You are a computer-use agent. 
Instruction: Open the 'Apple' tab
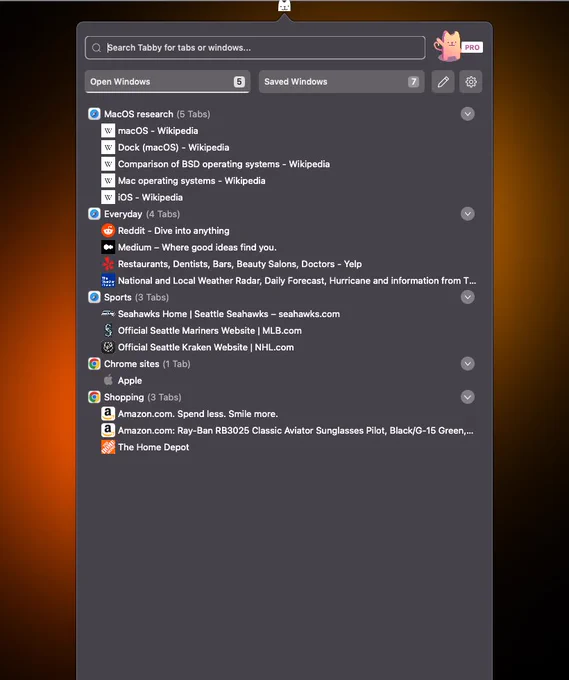tap(130, 380)
